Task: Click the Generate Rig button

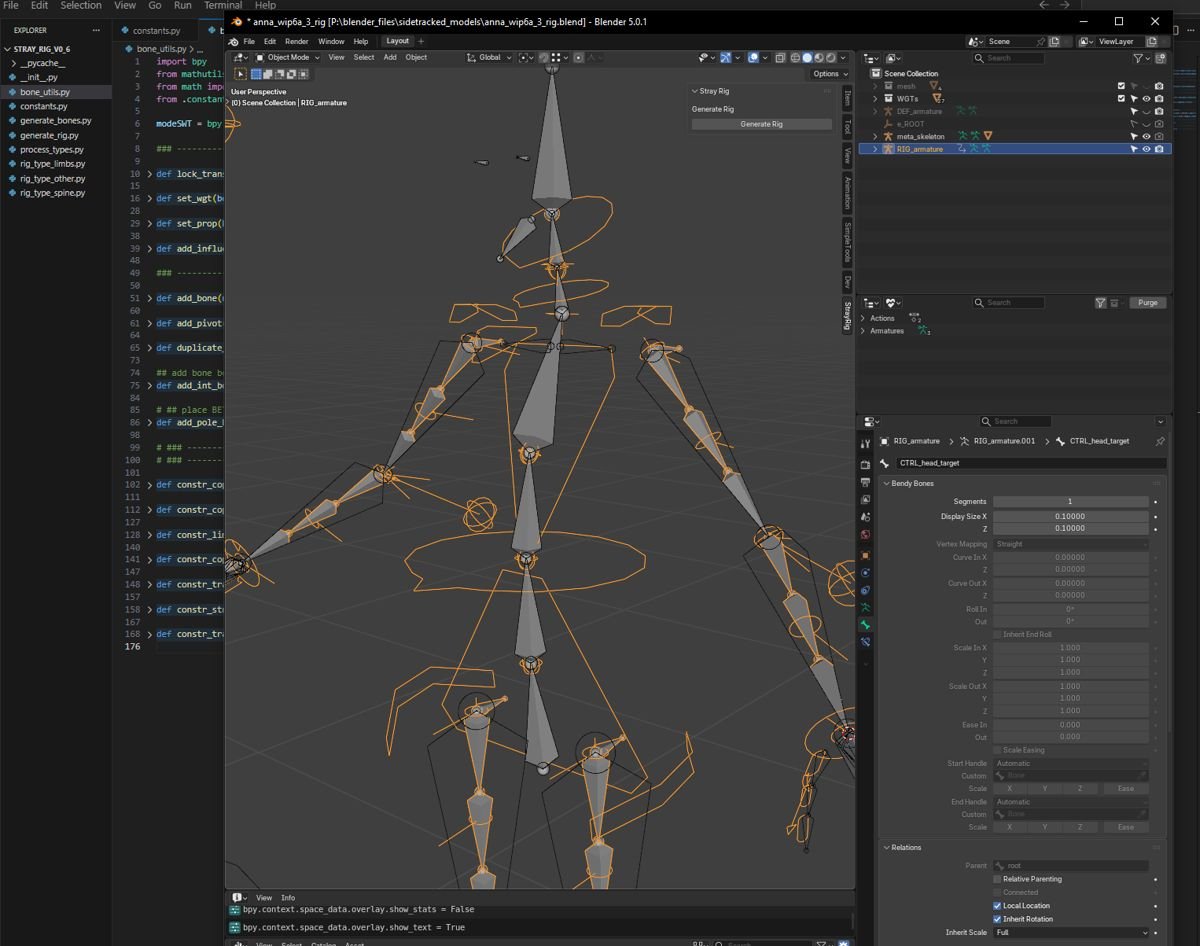Action: click(x=761, y=124)
